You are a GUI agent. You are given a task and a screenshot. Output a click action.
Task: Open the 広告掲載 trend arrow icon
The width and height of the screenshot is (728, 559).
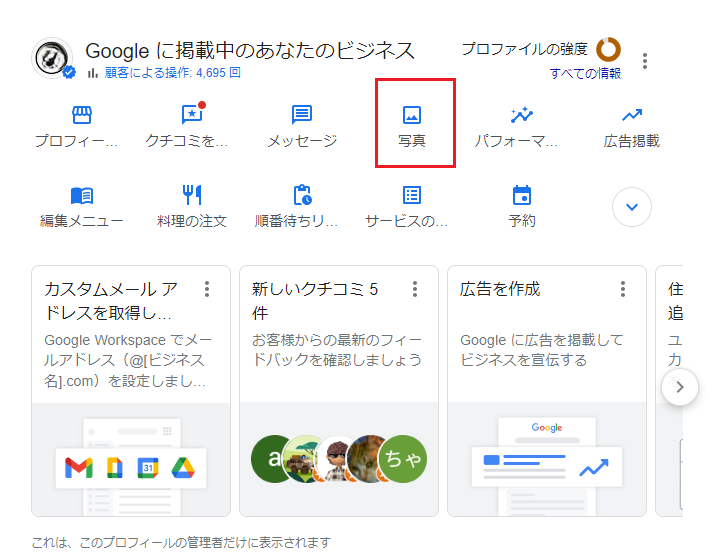[632, 115]
